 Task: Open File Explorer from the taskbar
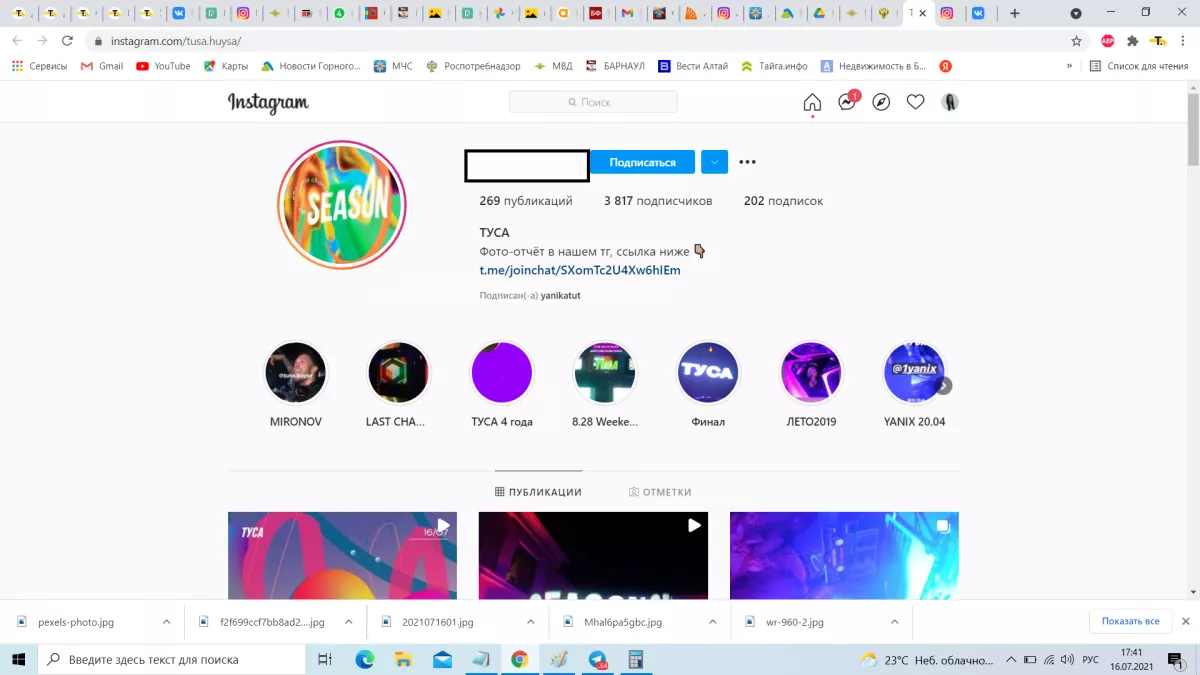pyautogui.click(x=403, y=660)
